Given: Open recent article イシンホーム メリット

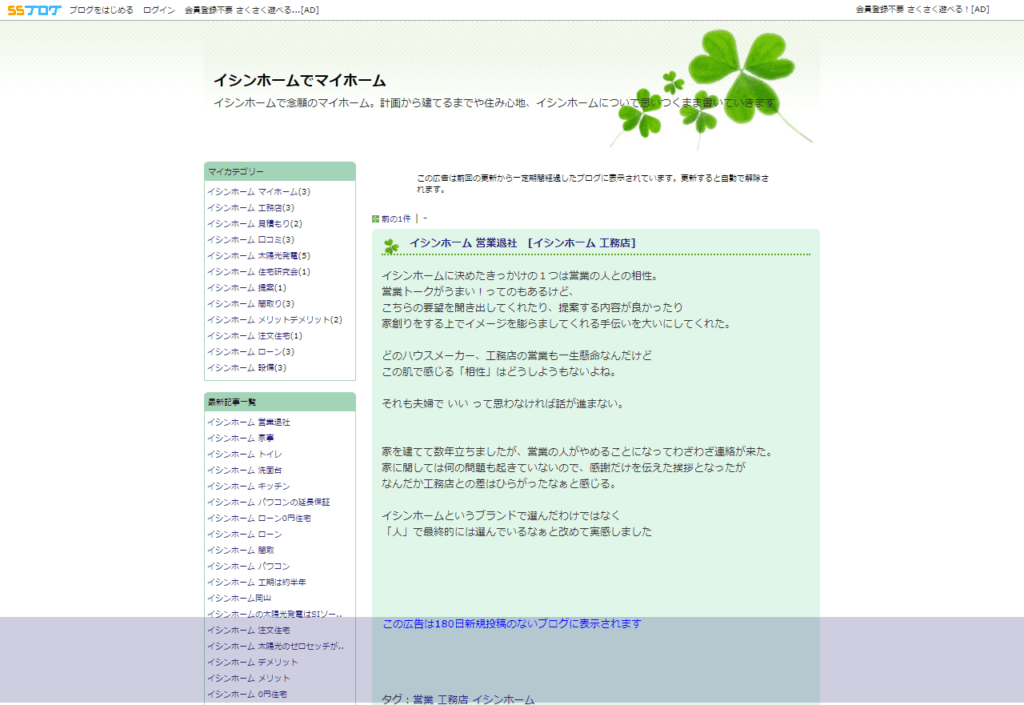Looking at the screenshot, I should pyautogui.click(x=249, y=678).
